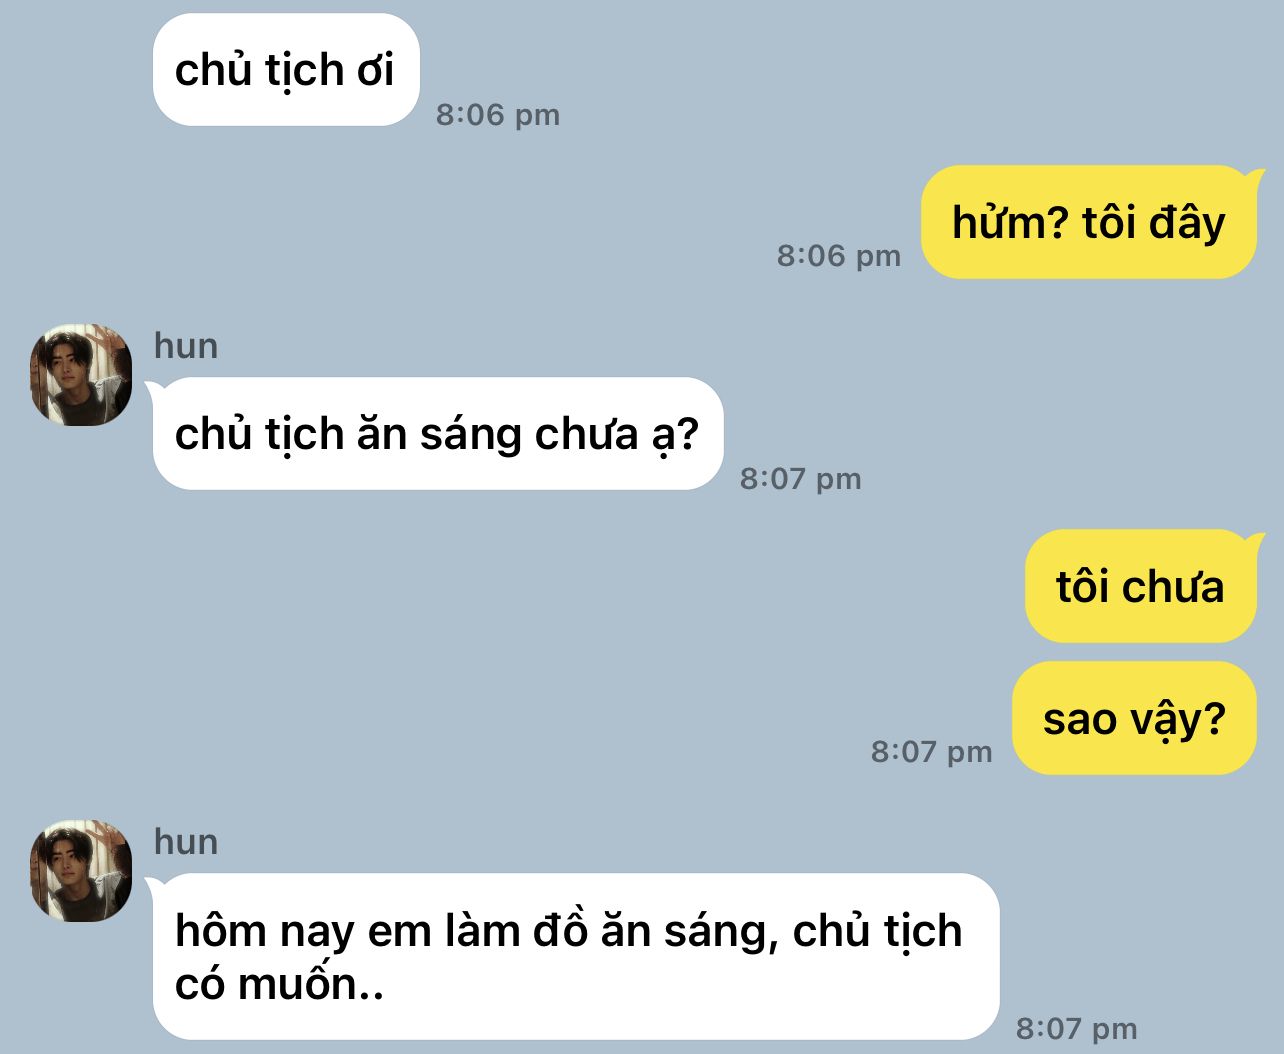
Task: Tap the yellow "hửm? tôi đây" bubble
Action: (1088, 222)
